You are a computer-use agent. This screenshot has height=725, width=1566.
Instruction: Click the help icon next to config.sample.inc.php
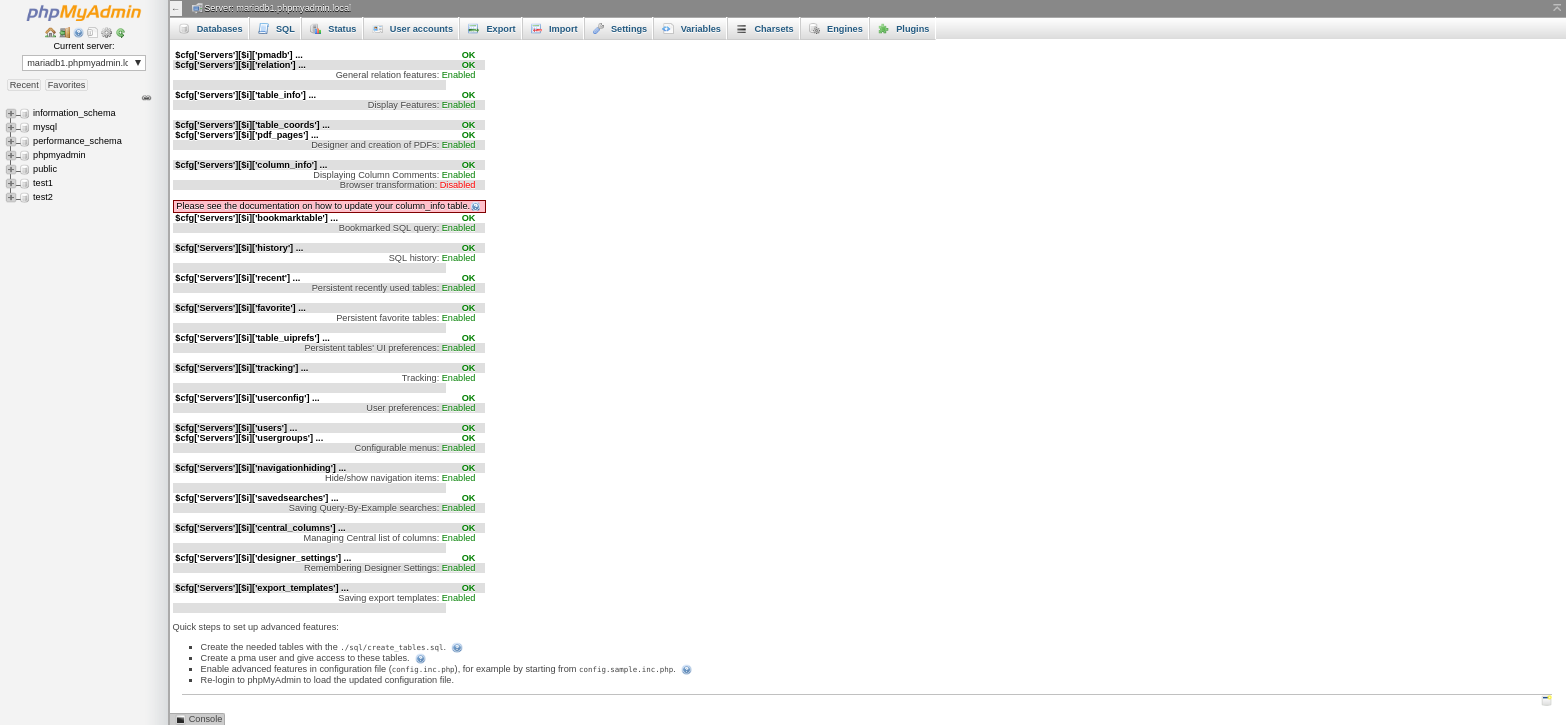[686, 669]
